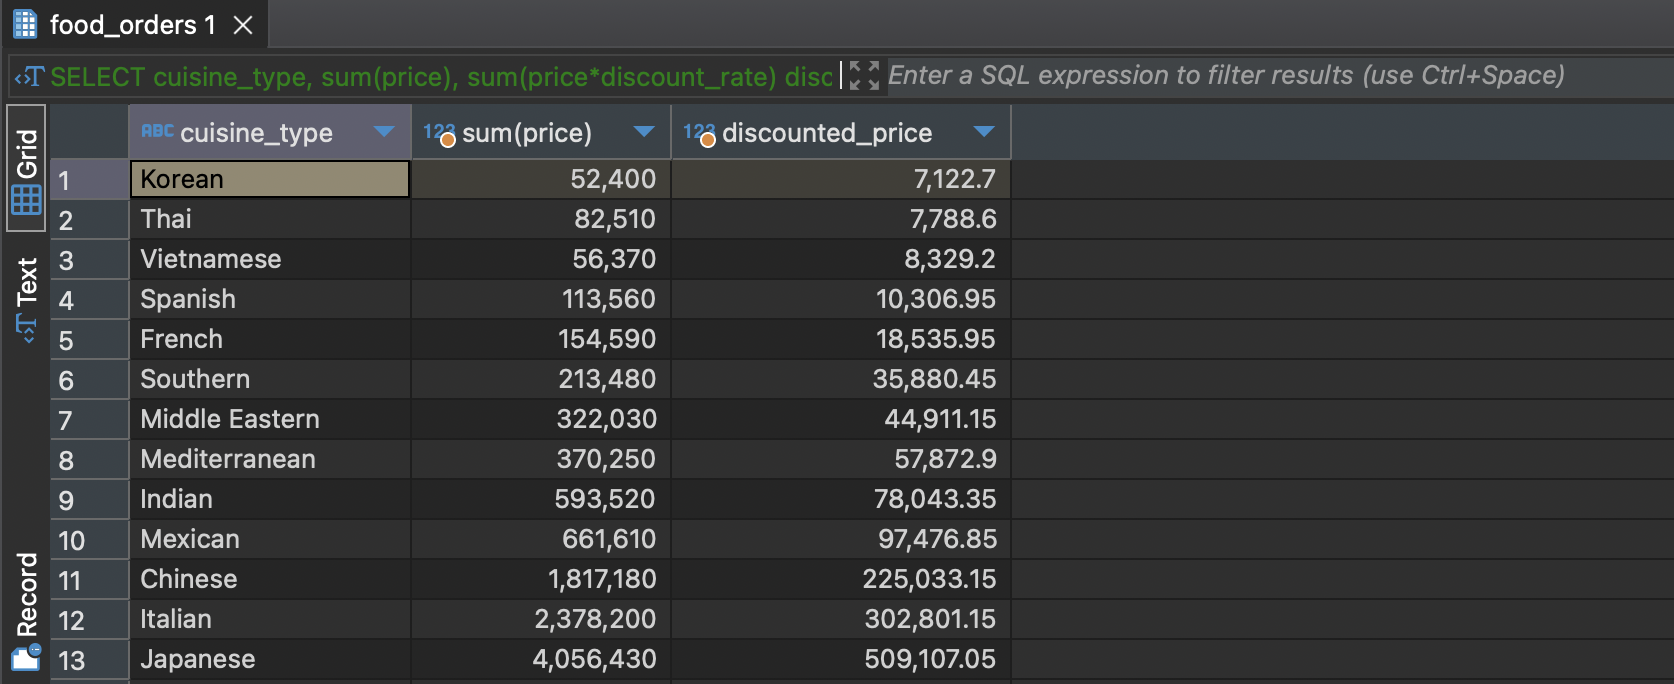Click the 35,880.45 discounted_price cell

tap(841, 379)
